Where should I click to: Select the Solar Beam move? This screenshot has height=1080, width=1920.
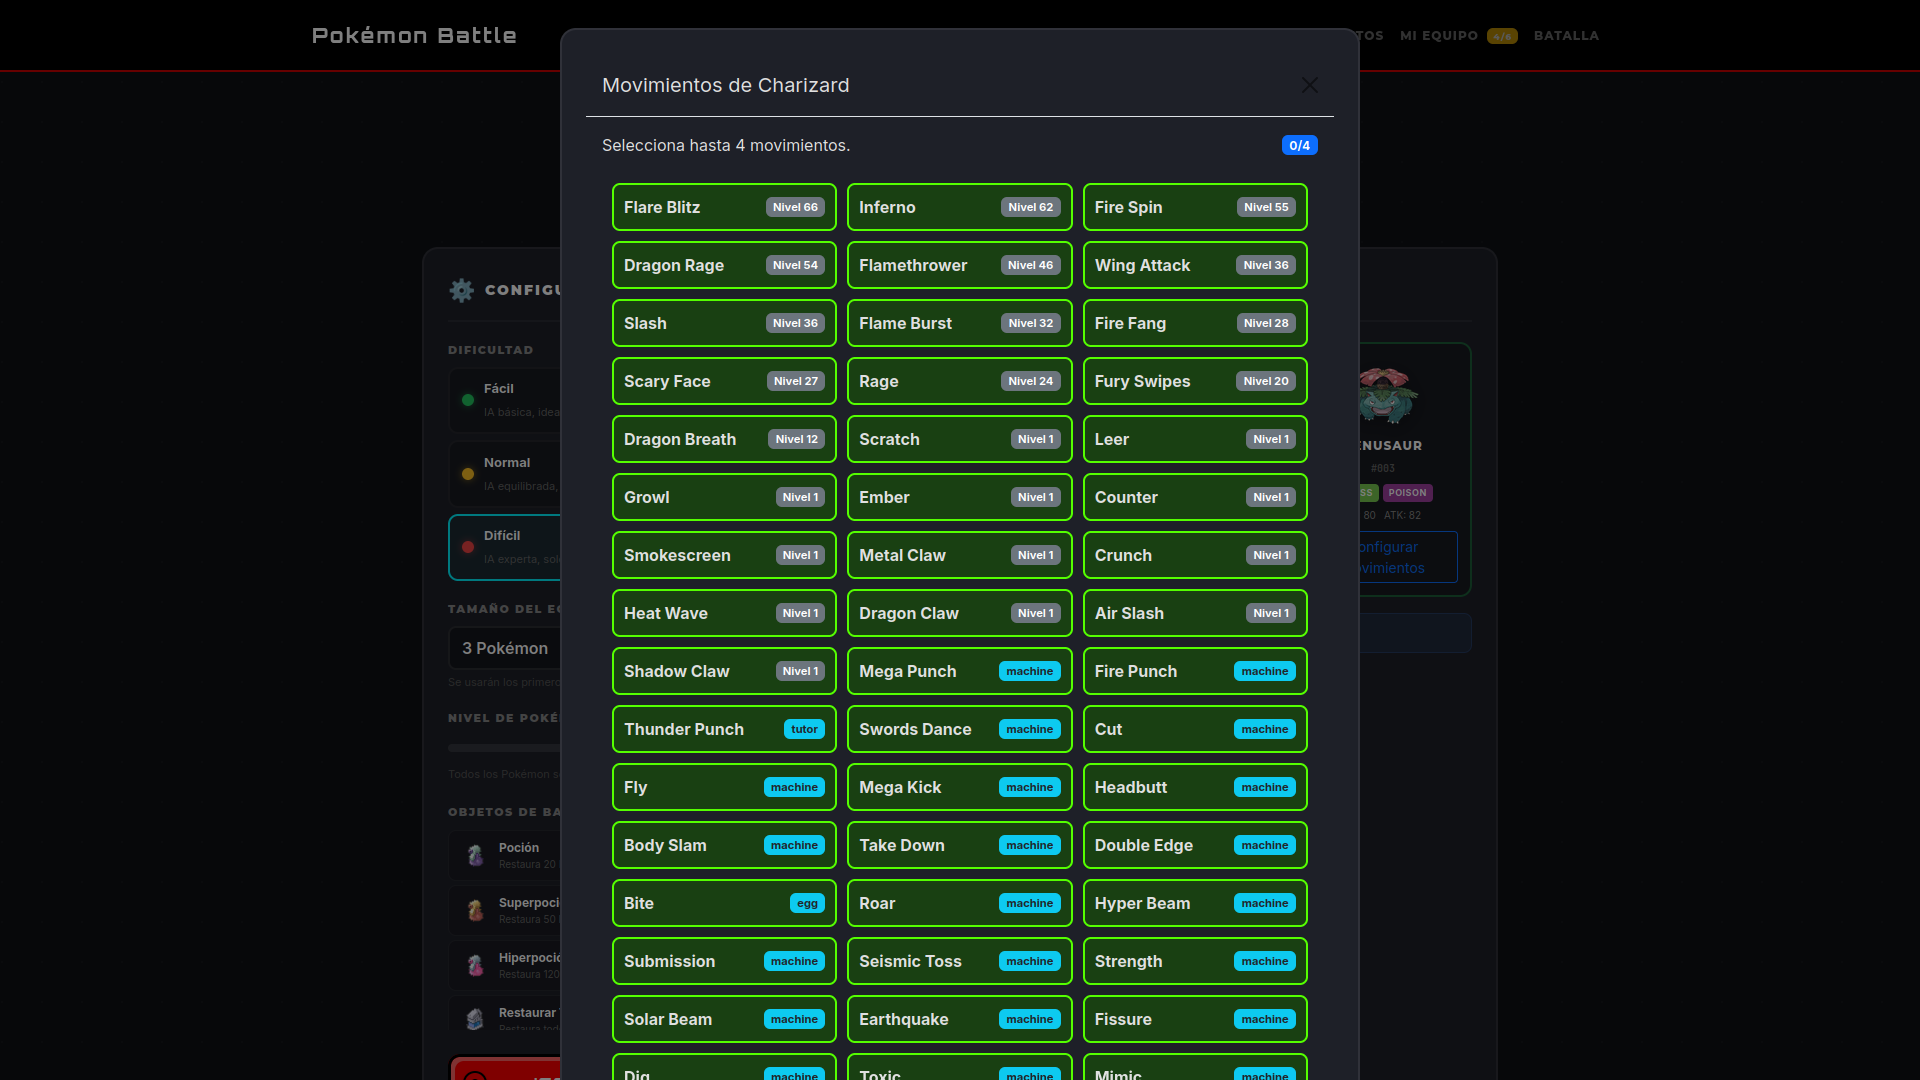[724, 1019]
